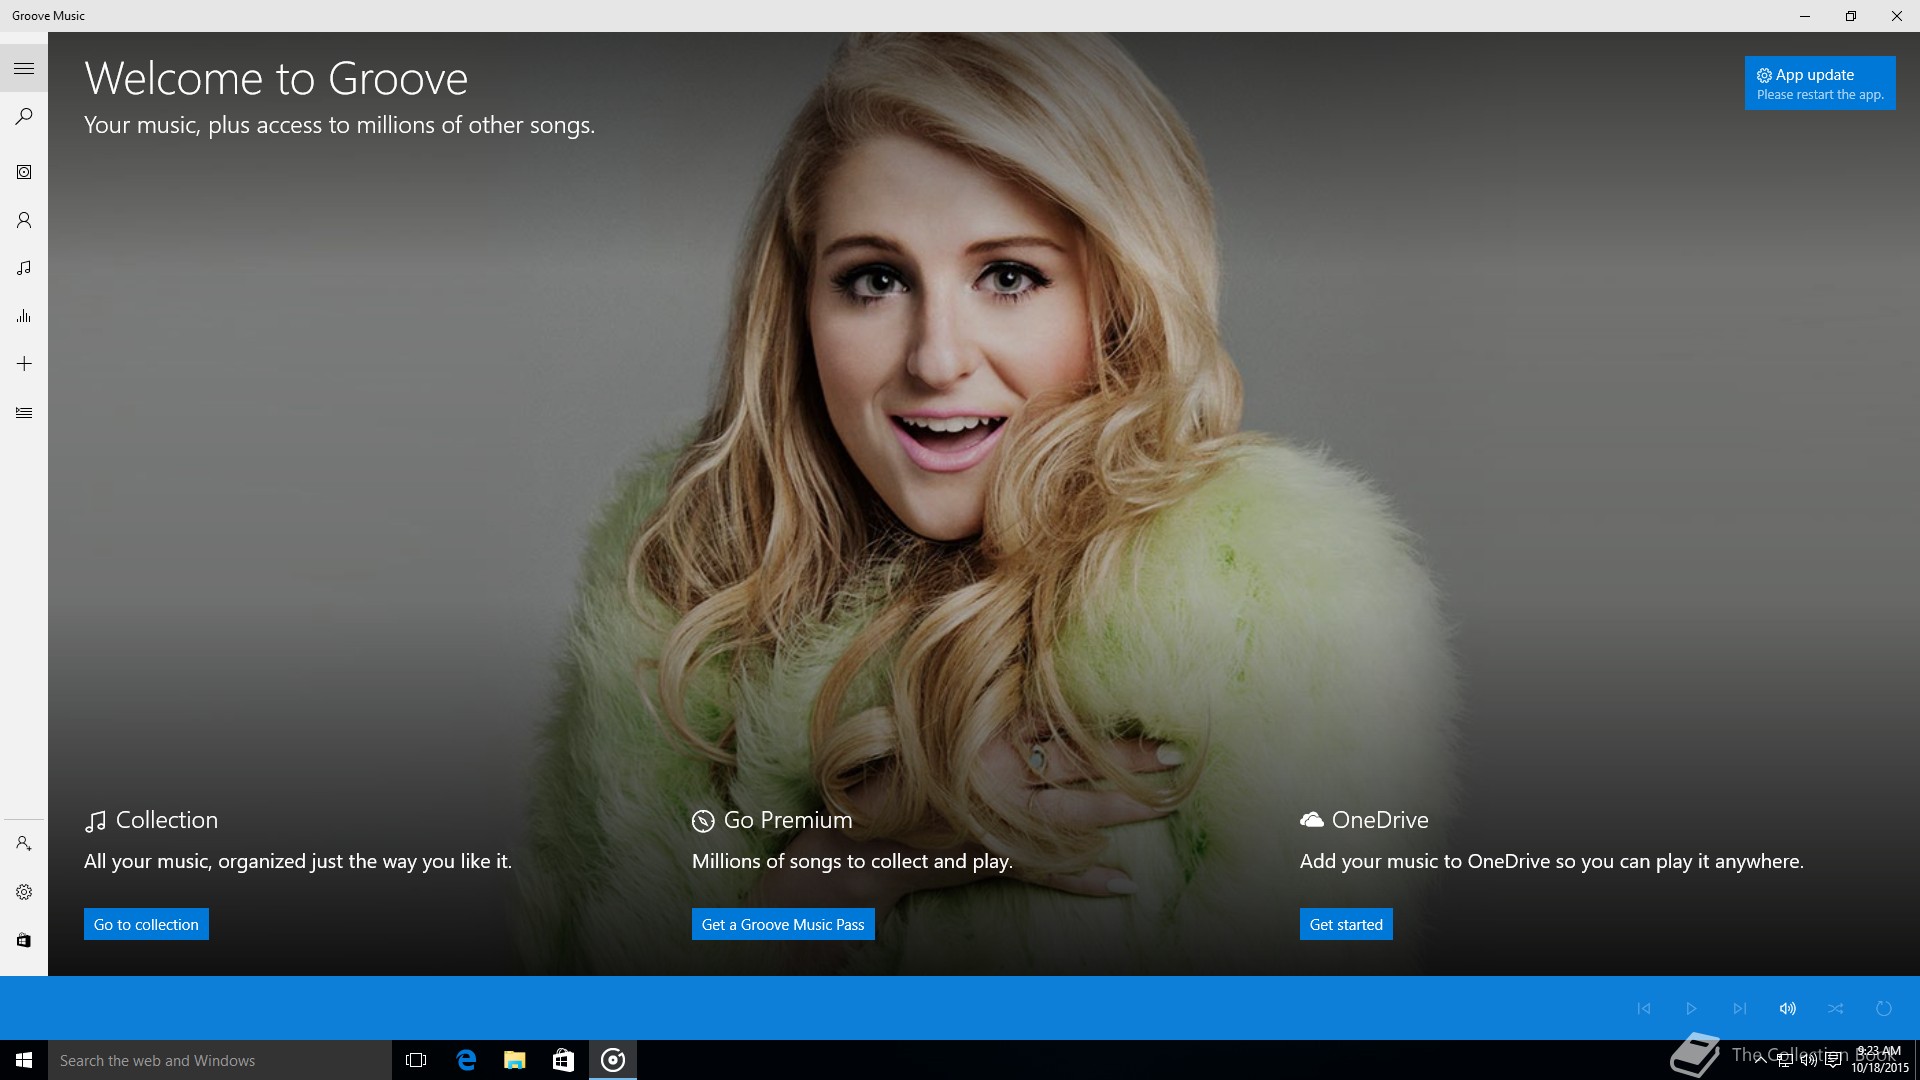Click Get a Groove Music Pass
Screen dimensions: 1920x1080
point(783,924)
